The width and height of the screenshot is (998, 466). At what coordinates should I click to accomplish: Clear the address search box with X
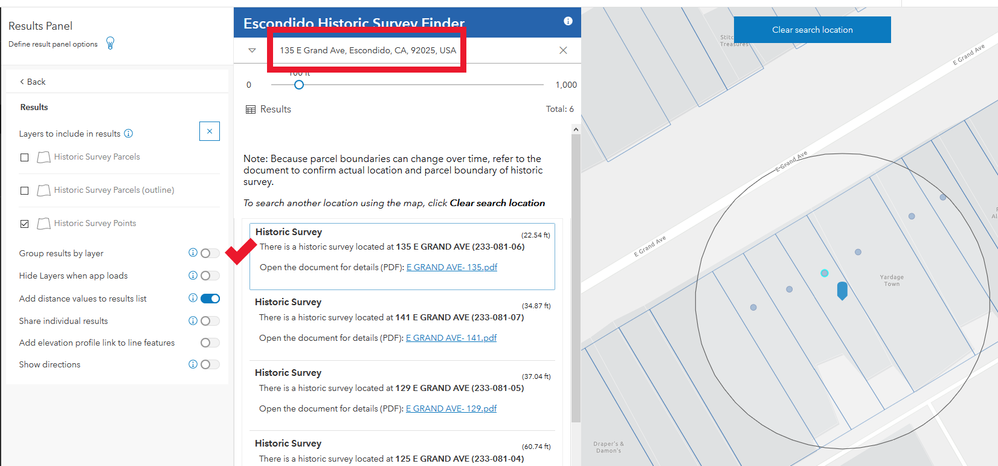pyautogui.click(x=563, y=50)
